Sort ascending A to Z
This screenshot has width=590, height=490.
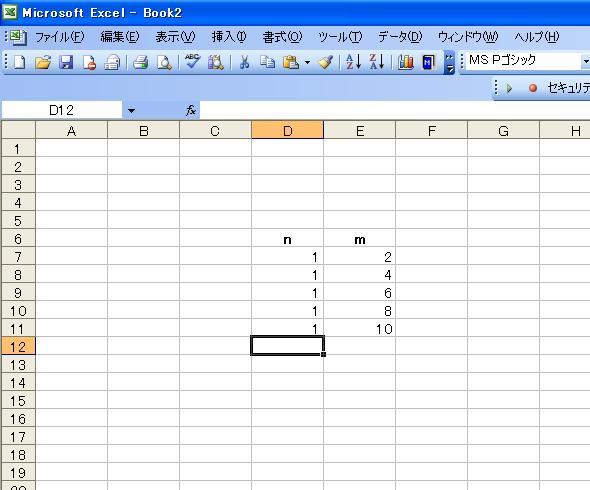click(x=353, y=62)
